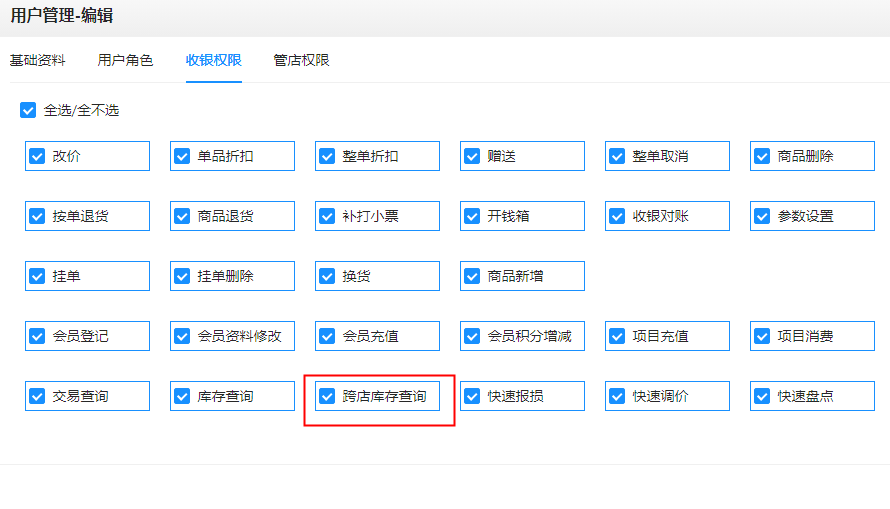890x509 pixels.
Task: Toggle the 全选/全不选 checkbox
Action: point(28,110)
